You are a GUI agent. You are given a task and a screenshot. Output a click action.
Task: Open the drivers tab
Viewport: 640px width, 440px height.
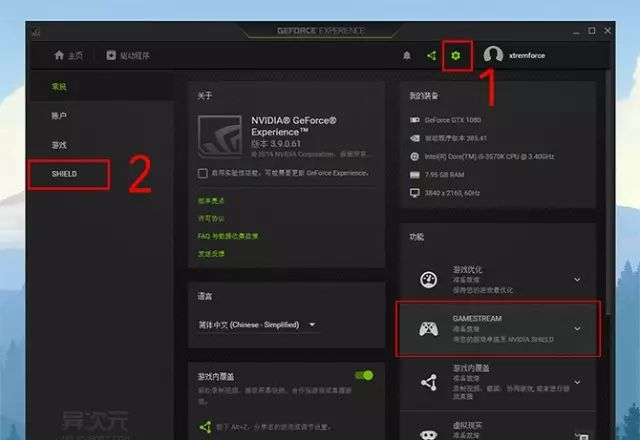128,56
